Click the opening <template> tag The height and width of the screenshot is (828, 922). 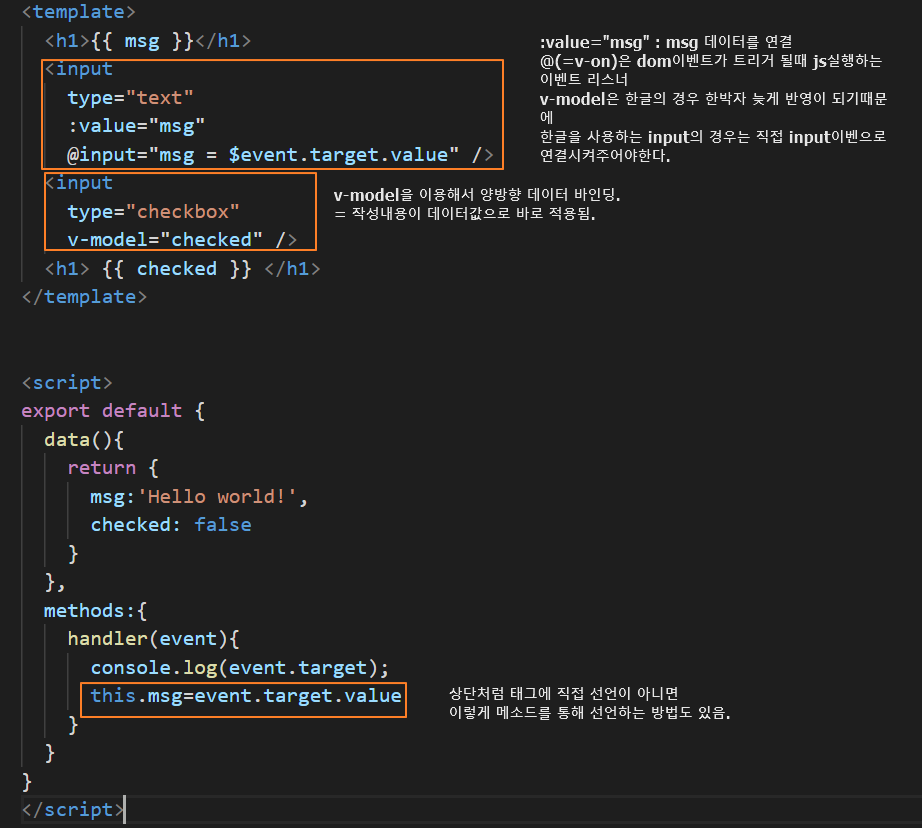coord(78,12)
